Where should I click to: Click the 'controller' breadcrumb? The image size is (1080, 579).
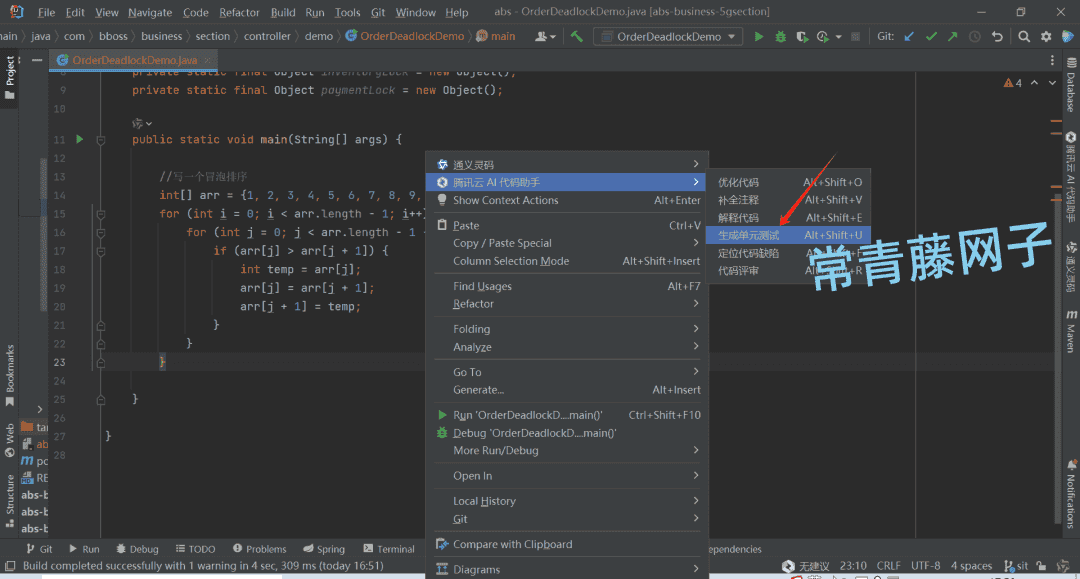pos(267,36)
